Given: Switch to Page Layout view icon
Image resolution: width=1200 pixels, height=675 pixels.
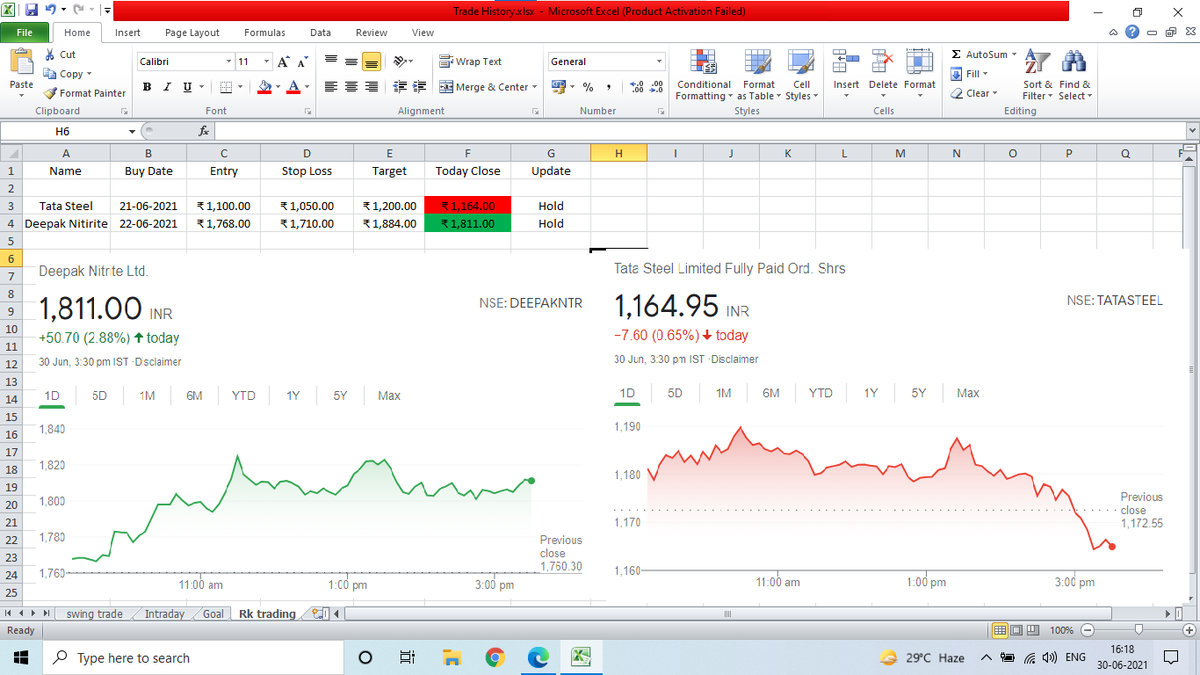Looking at the screenshot, I should [x=1019, y=630].
